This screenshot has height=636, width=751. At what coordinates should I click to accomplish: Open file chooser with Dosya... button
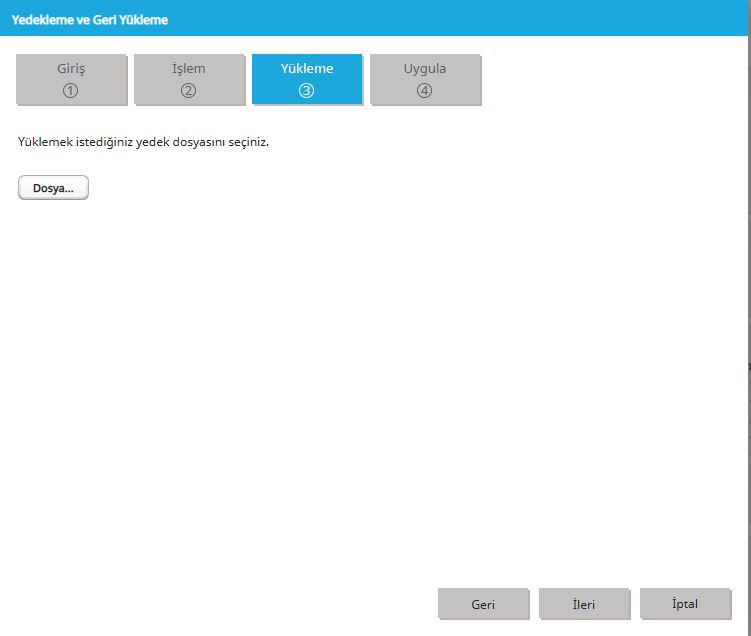(53, 188)
